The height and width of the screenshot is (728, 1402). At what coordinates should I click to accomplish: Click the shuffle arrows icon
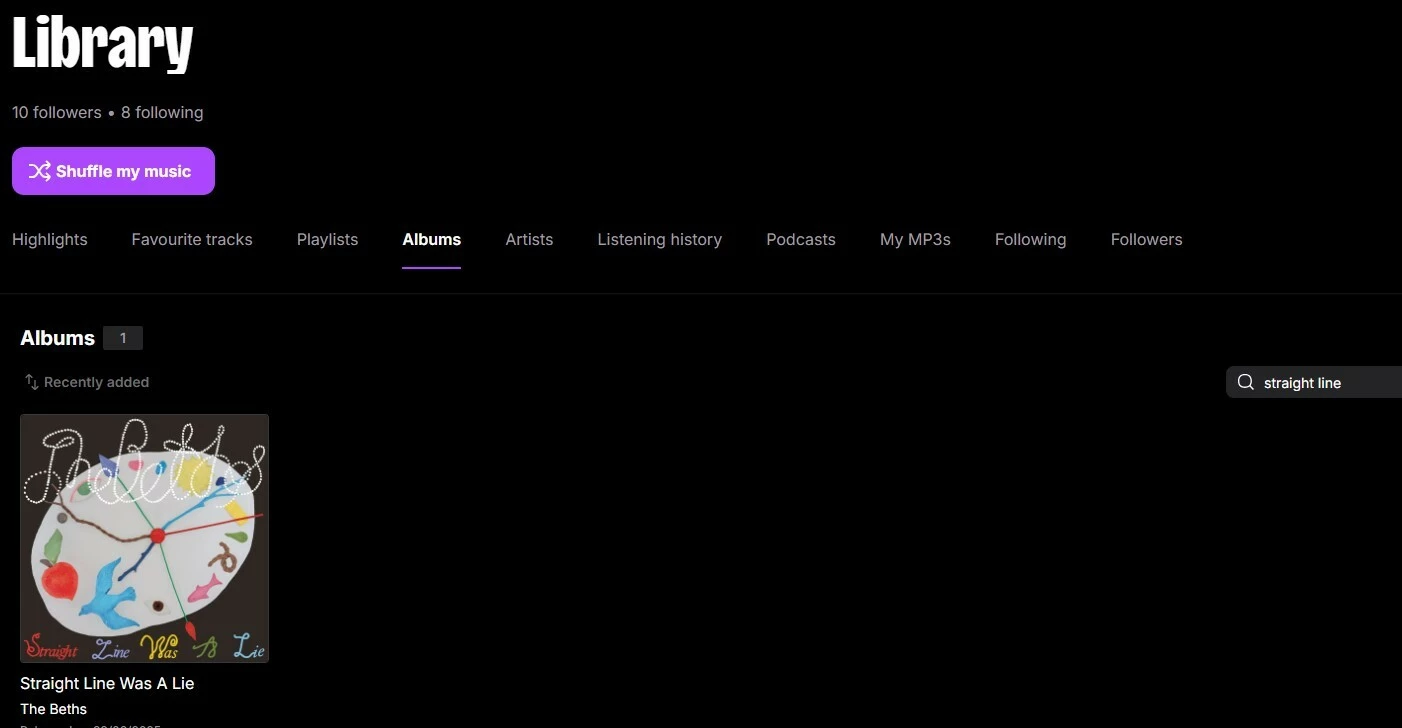point(39,171)
